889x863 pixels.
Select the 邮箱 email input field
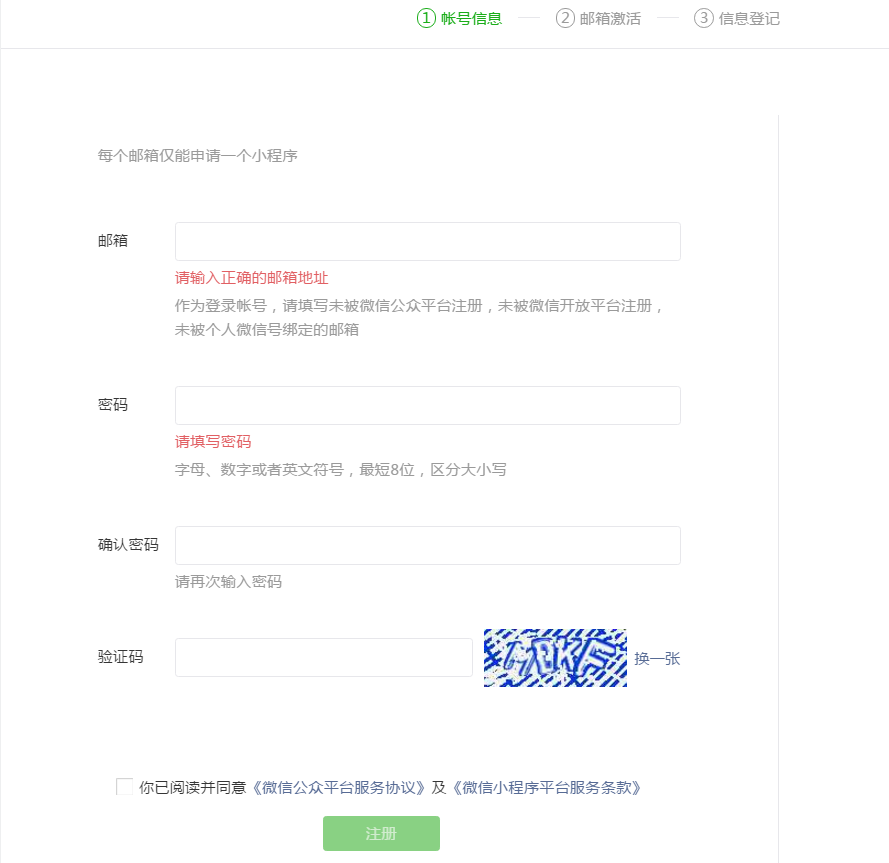point(427,241)
